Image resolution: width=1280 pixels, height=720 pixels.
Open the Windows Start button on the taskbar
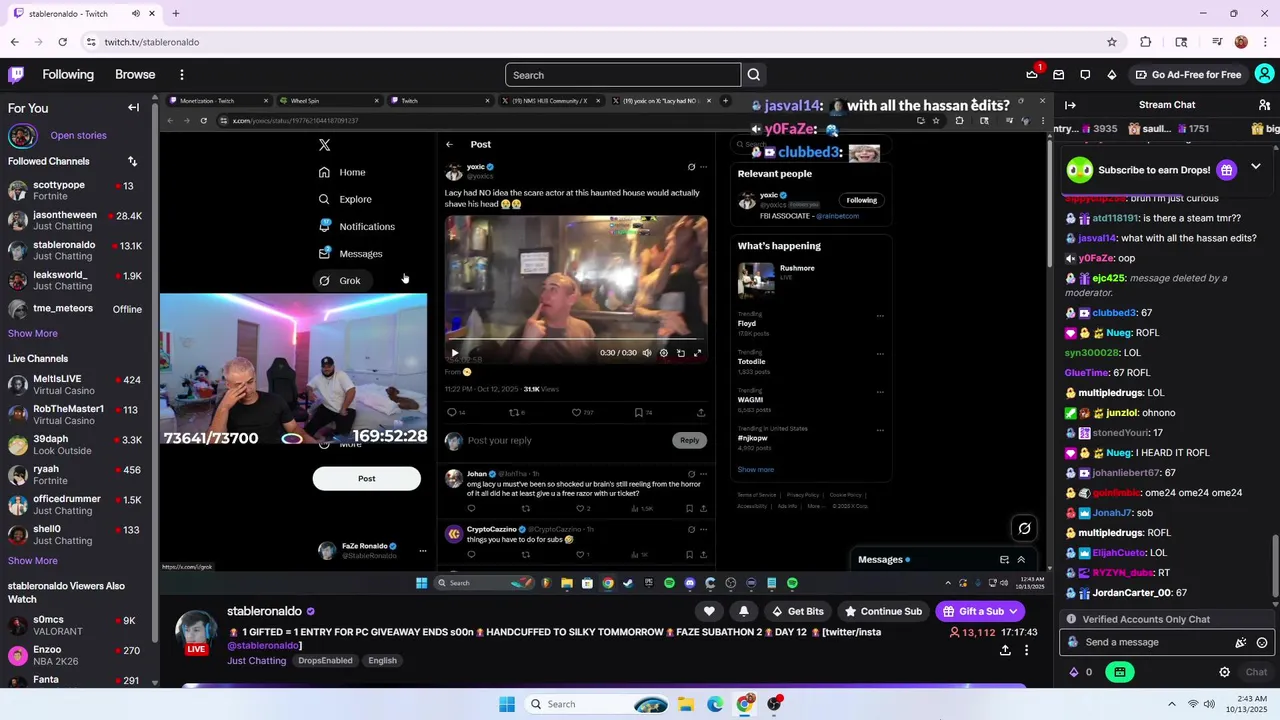[507, 704]
